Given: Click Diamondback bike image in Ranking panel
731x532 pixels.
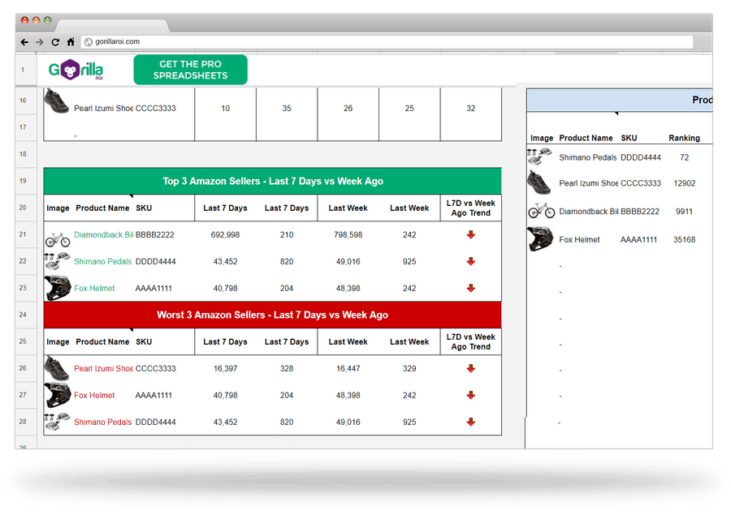Looking at the screenshot, I should [541, 211].
